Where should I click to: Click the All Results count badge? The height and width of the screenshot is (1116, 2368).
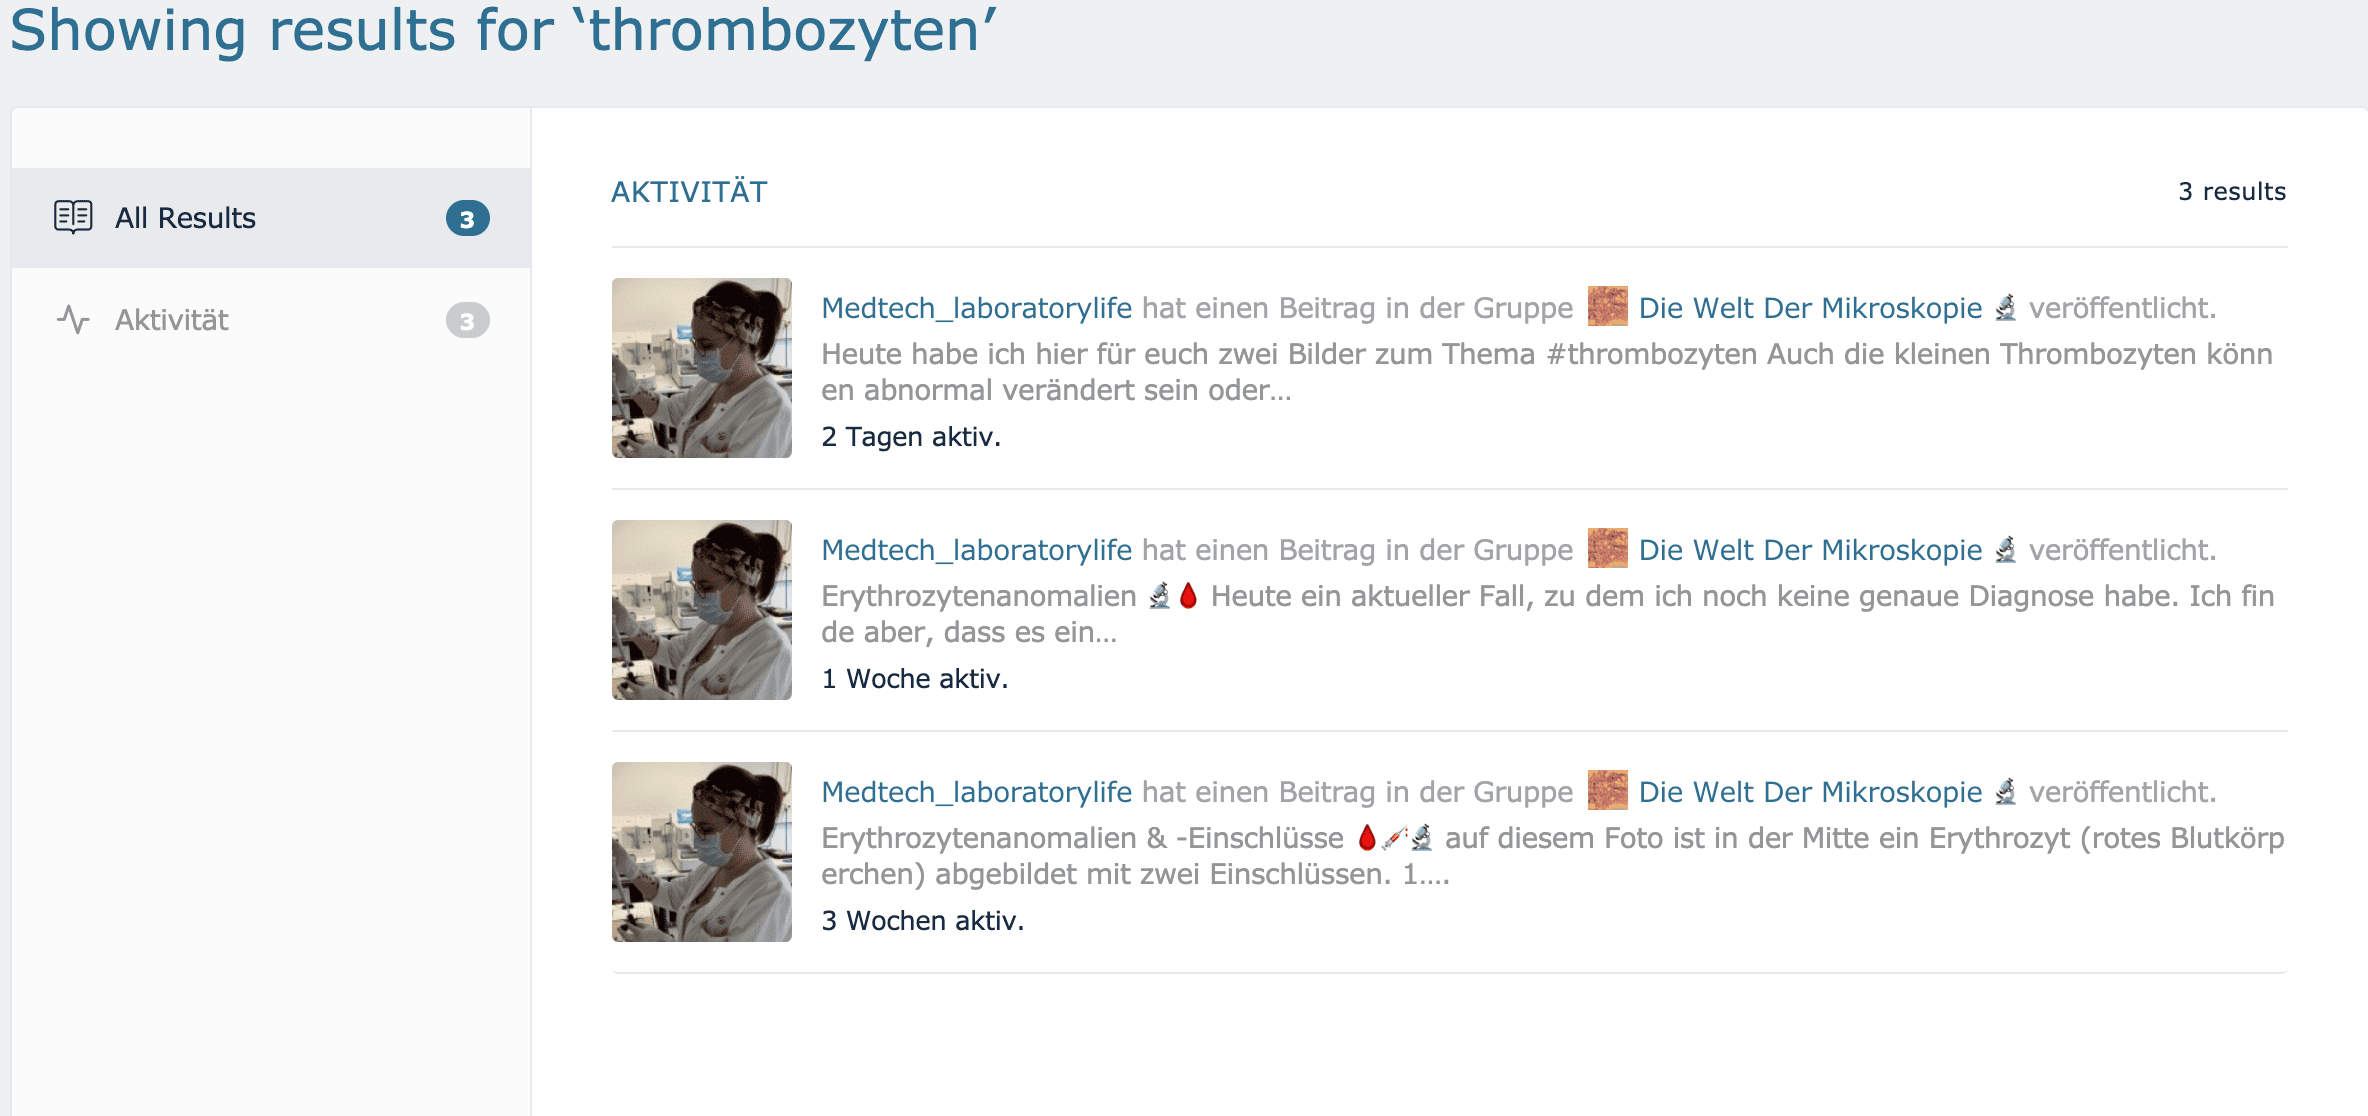point(467,219)
